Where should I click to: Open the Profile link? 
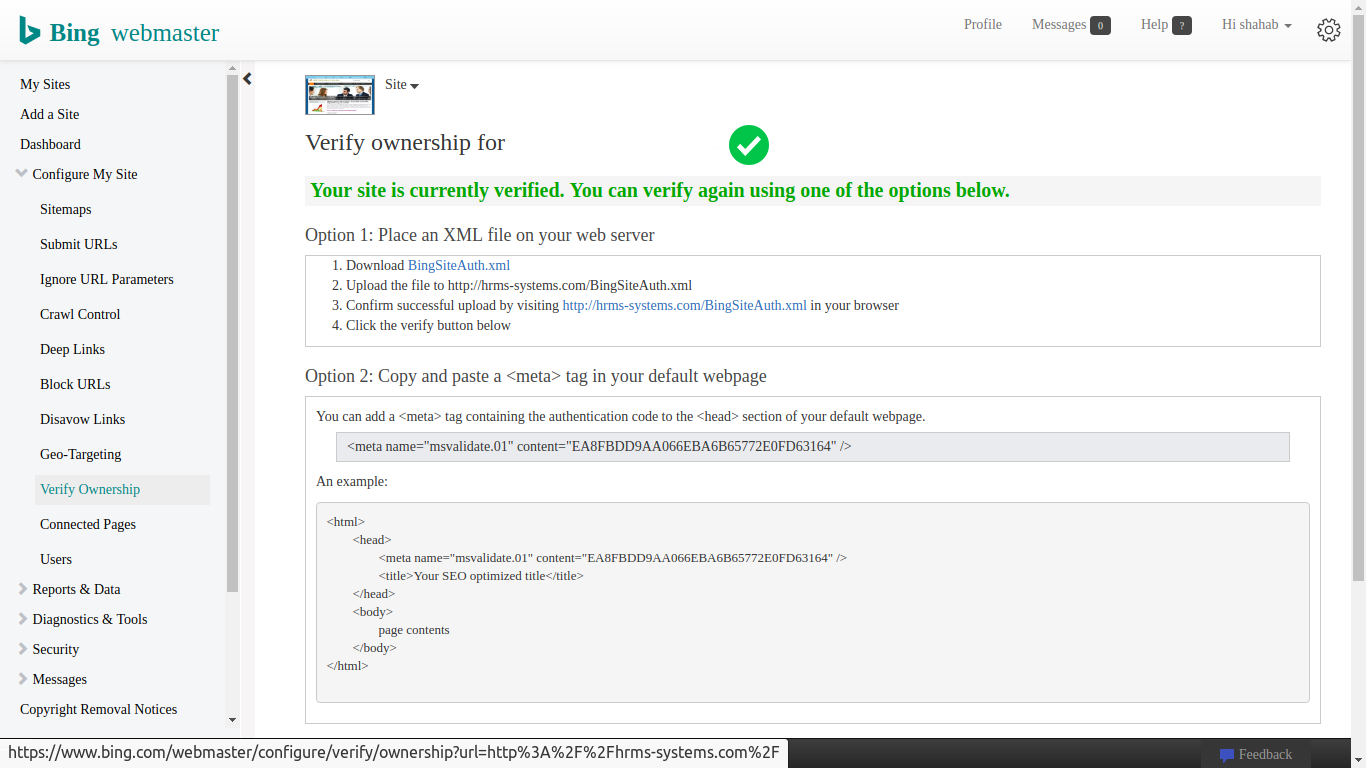point(983,25)
